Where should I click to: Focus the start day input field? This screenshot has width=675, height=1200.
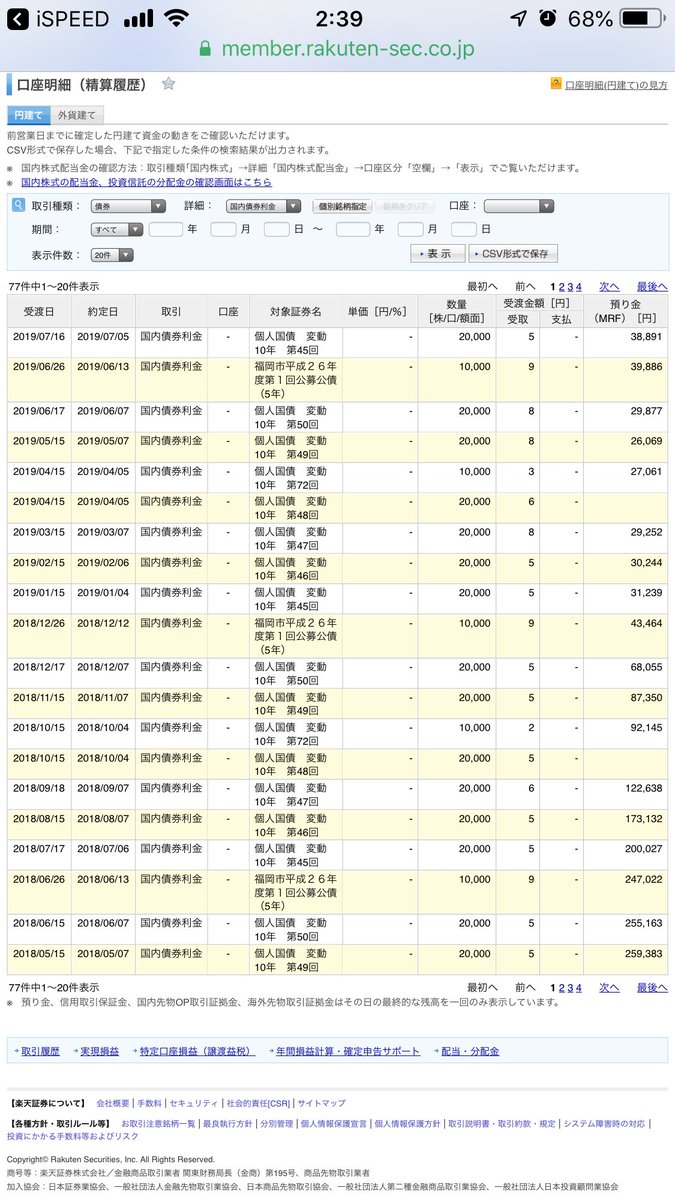[x=277, y=229]
